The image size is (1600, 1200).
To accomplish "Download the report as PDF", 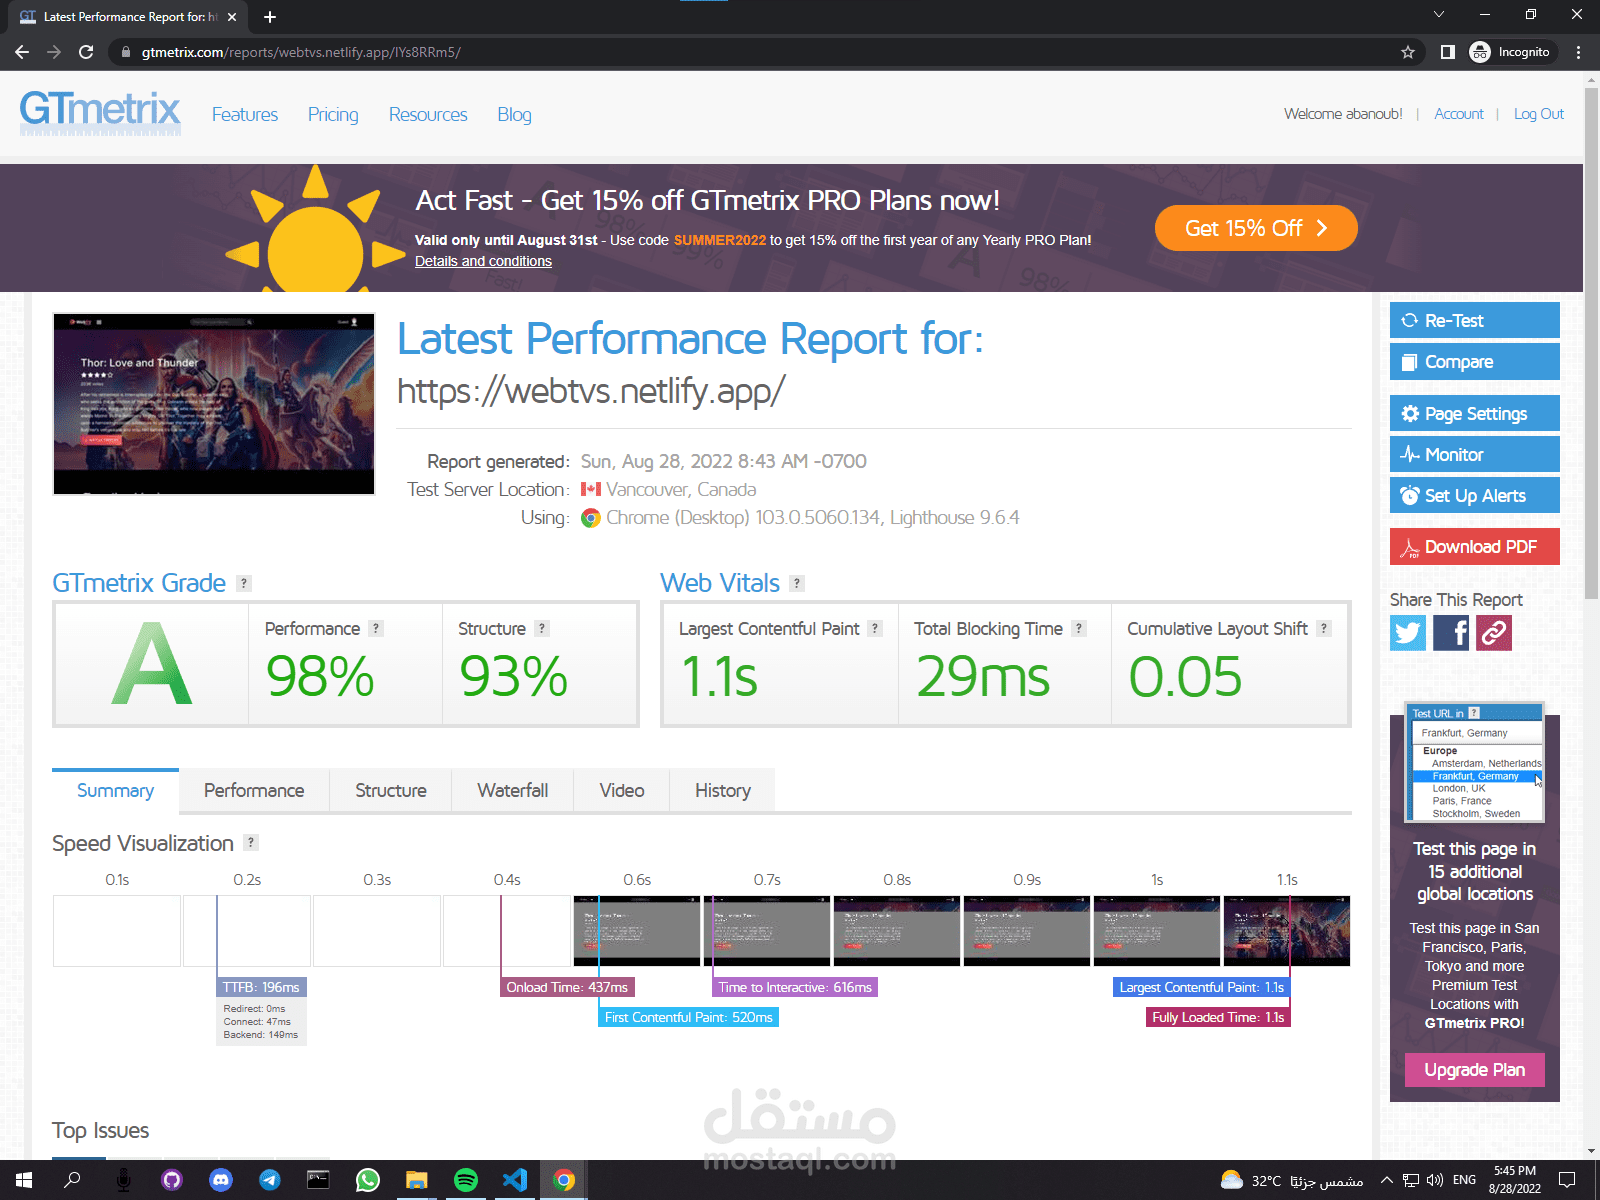I will click(1474, 546).
